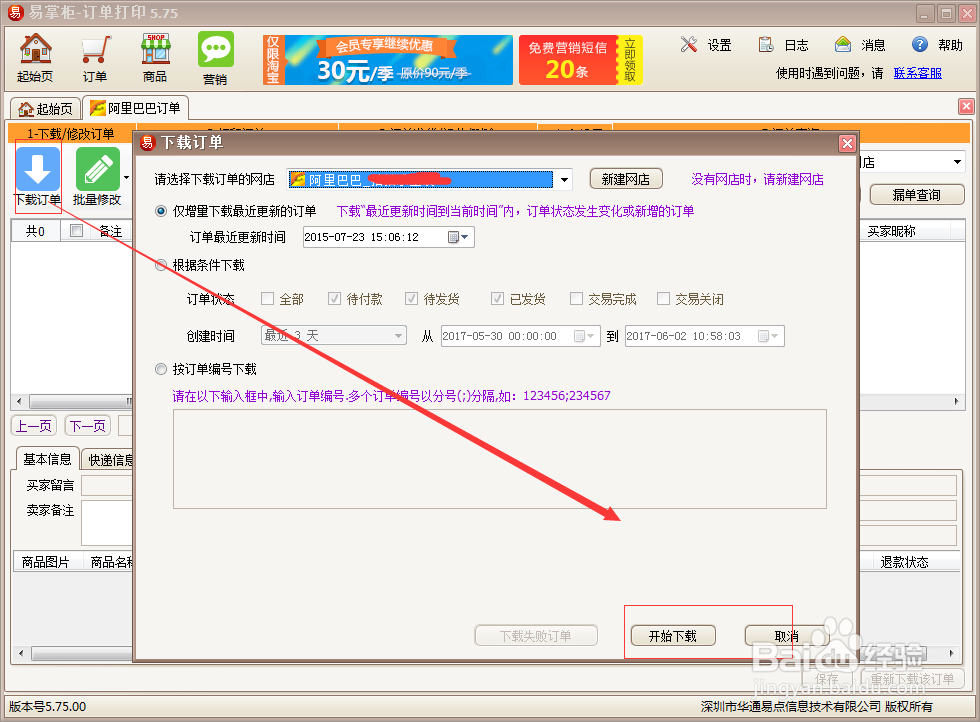Close the 下载订单 dialog
Screen dimensions: 980x722
847,144
